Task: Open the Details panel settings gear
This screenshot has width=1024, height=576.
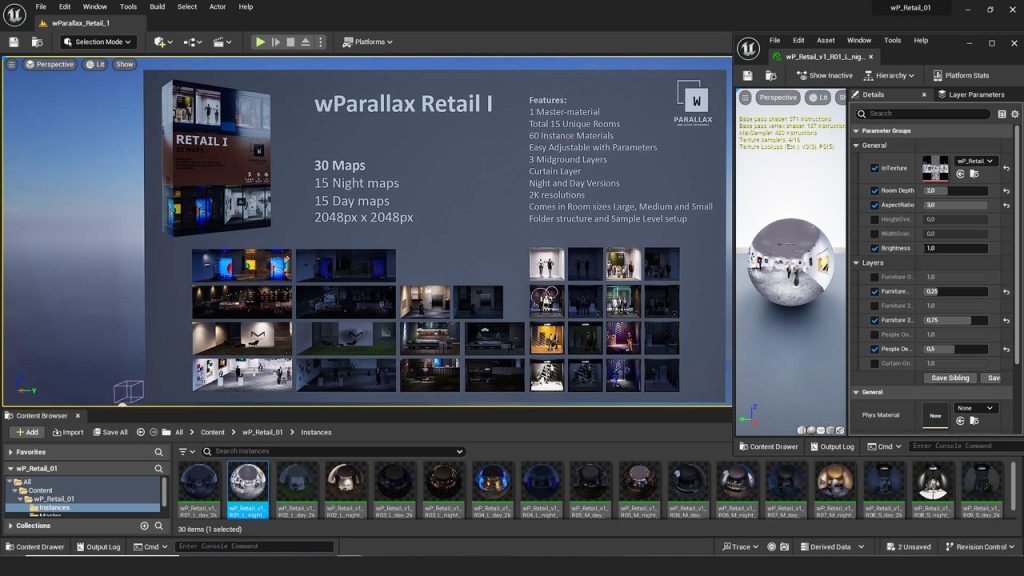Action: [1015, 114]
